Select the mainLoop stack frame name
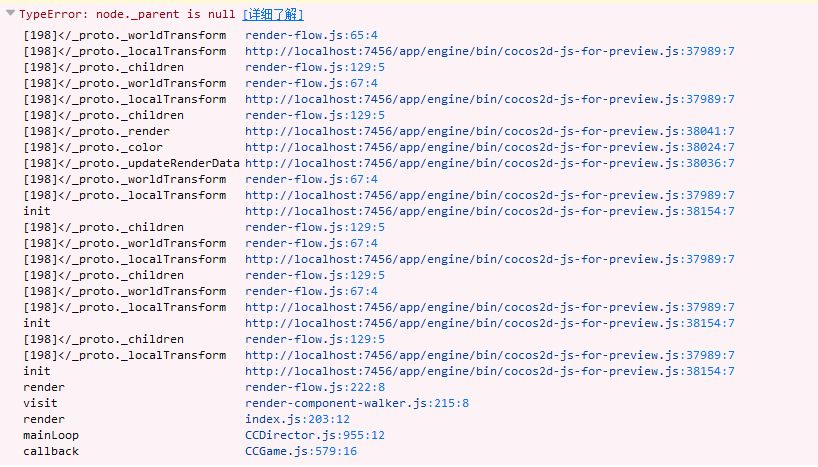The image size is (818, 467). (x=51, y=435)
